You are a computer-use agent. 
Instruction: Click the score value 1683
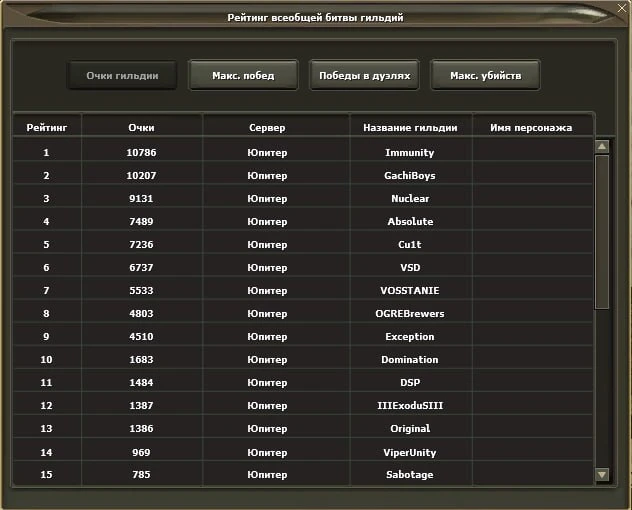[x=141, y=360]
